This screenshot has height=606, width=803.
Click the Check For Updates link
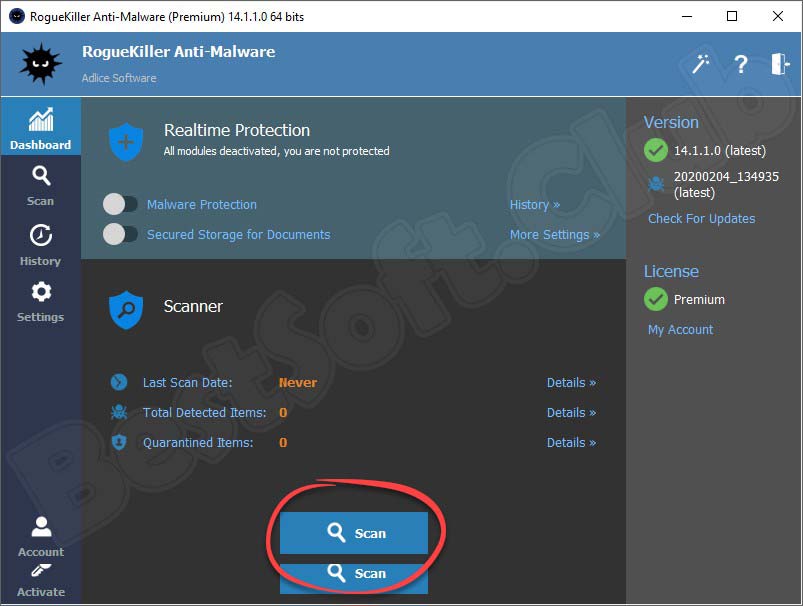tap(701, 218)
